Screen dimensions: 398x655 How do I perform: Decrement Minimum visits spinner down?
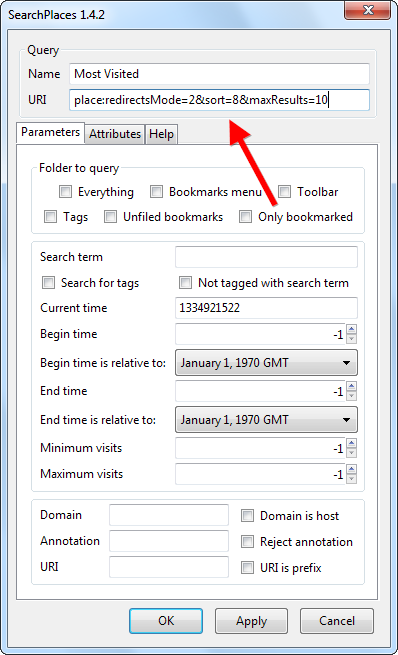352,453
